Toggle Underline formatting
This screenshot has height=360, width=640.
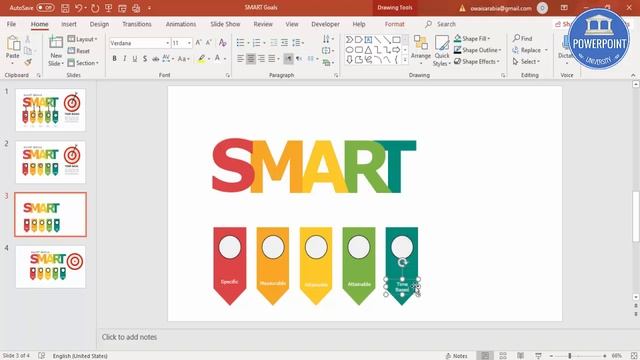click(135, 59)
